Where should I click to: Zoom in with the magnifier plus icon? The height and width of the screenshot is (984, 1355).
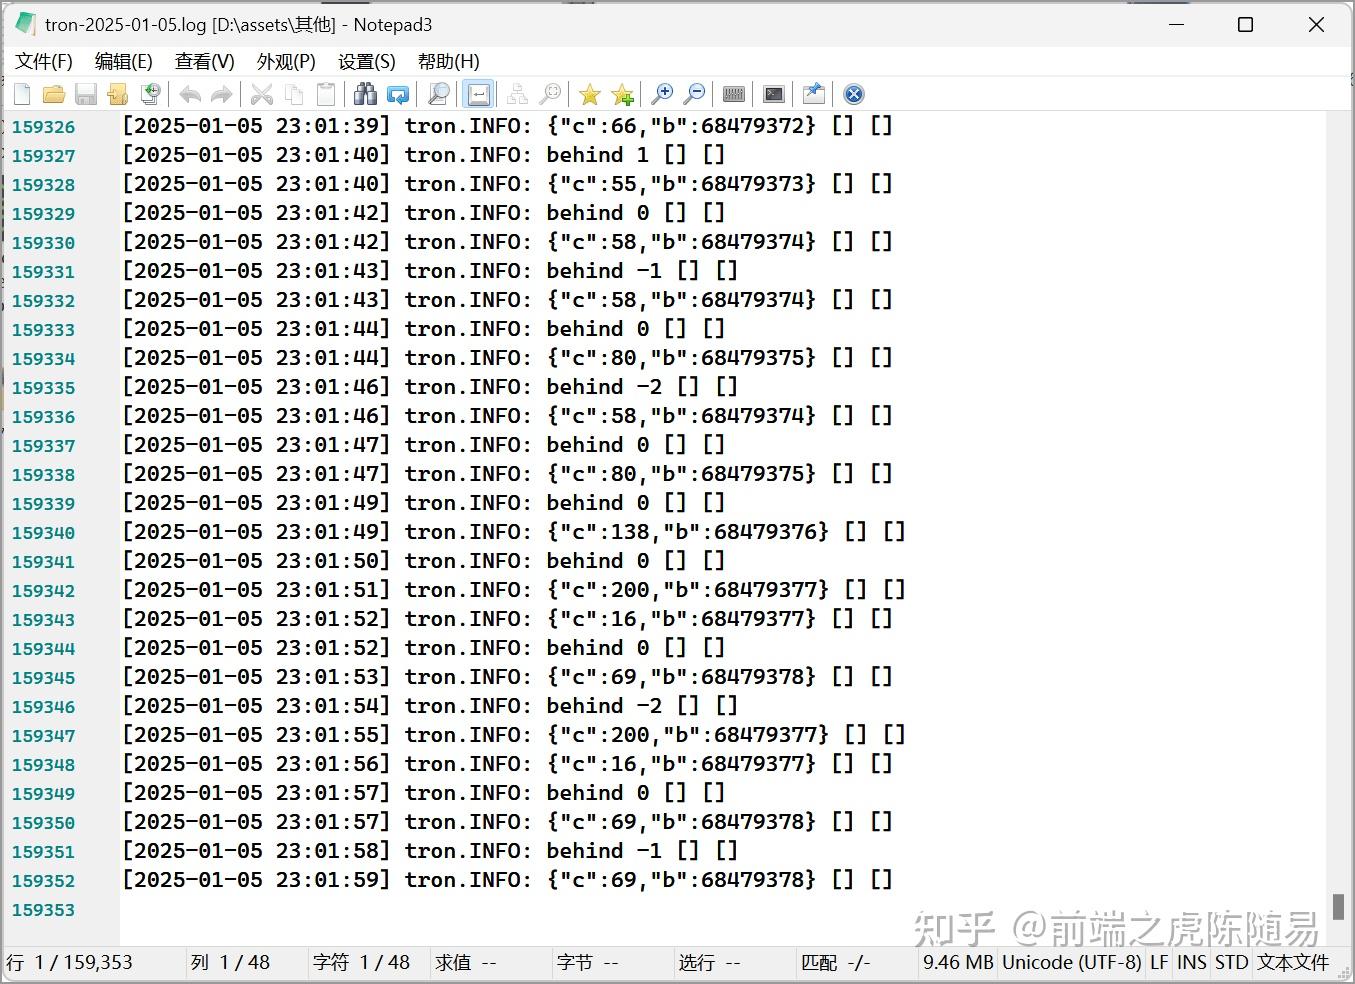pos(664,94)
